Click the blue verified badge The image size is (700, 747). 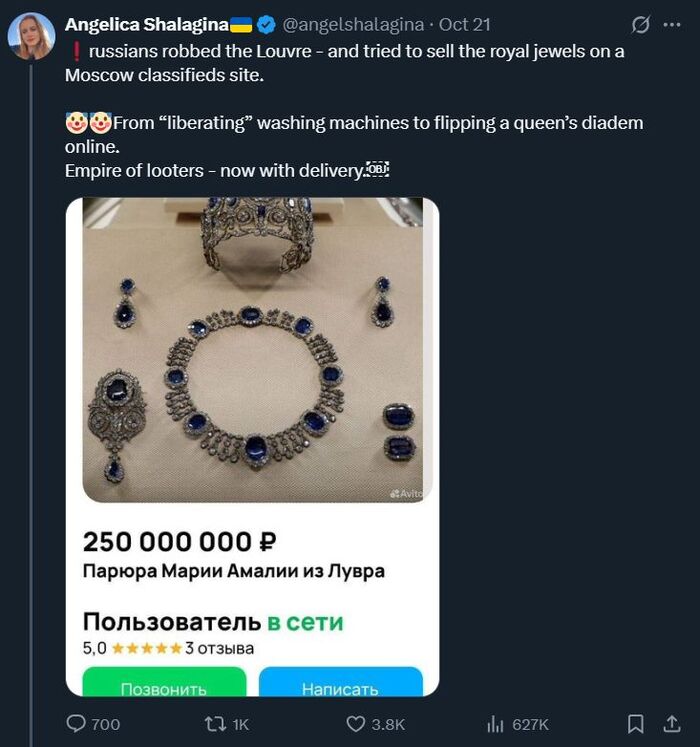point(268,24)
